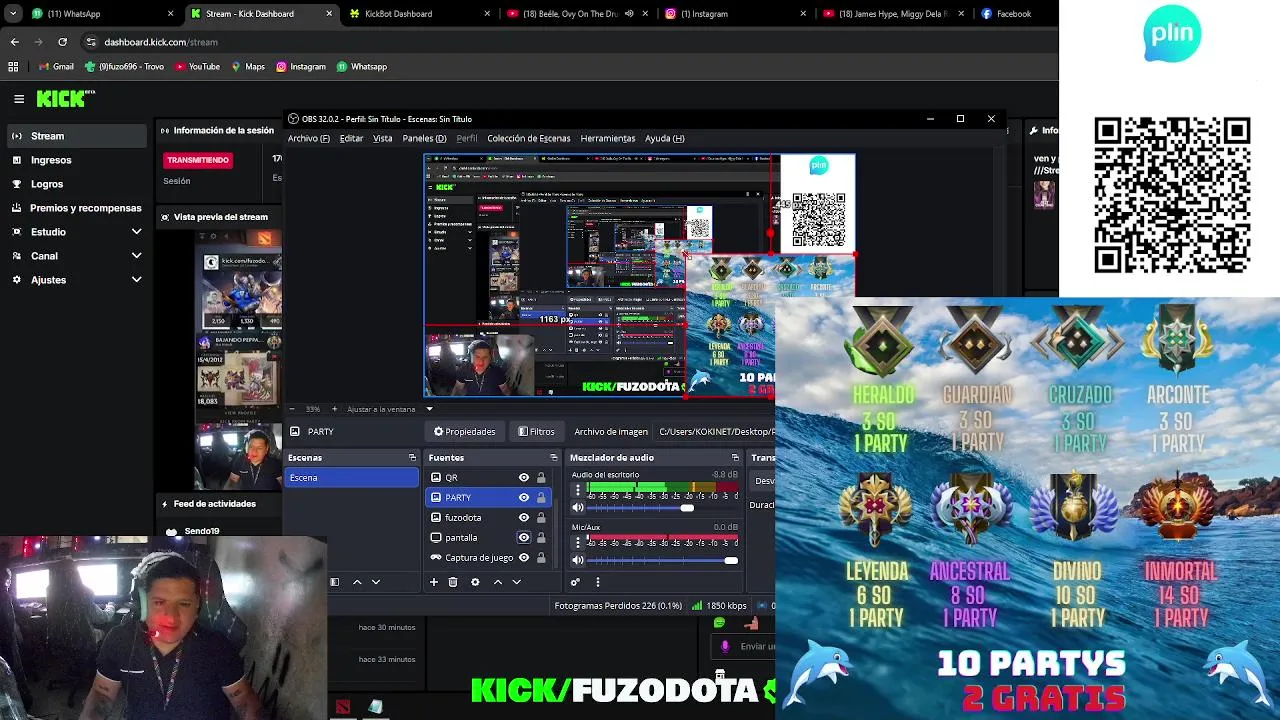Open the Archivo menu in OBS
Screen dimensions: 1280x720
click(309, 138)
